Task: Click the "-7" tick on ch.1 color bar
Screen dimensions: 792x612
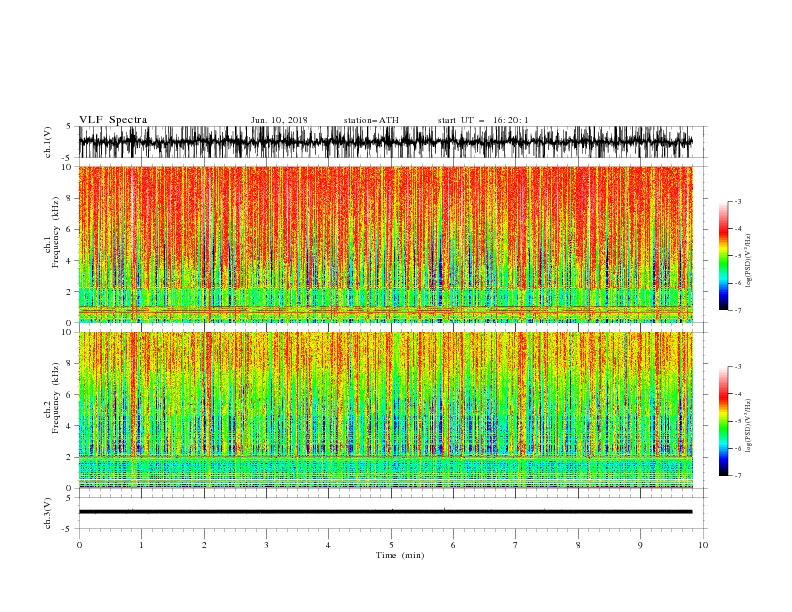Action: [x=738, y=310]
